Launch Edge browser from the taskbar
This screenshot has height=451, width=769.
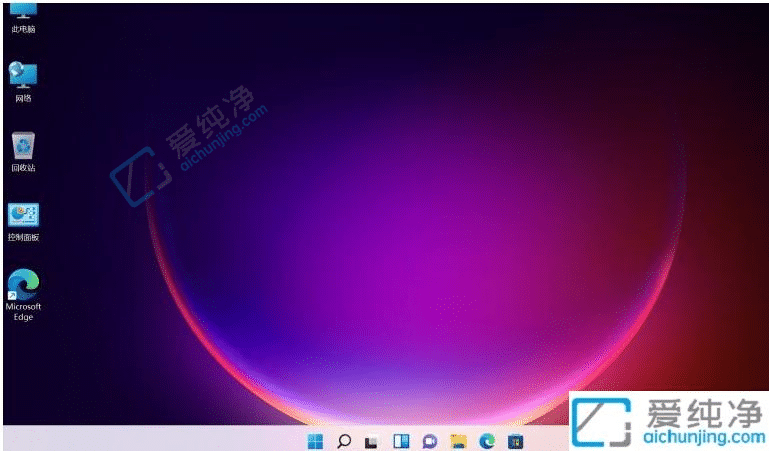(x=487, y=441)
